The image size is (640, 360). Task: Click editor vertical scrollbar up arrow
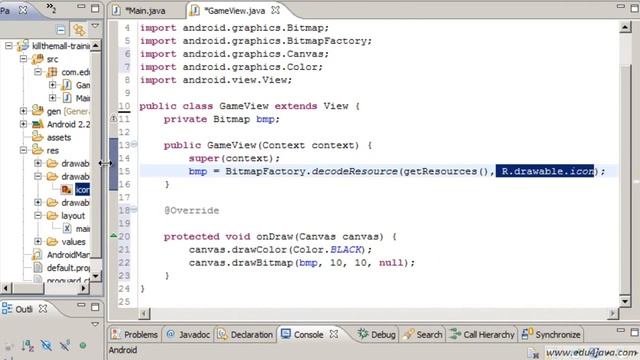pyautogui.click(x=625, y=27)
